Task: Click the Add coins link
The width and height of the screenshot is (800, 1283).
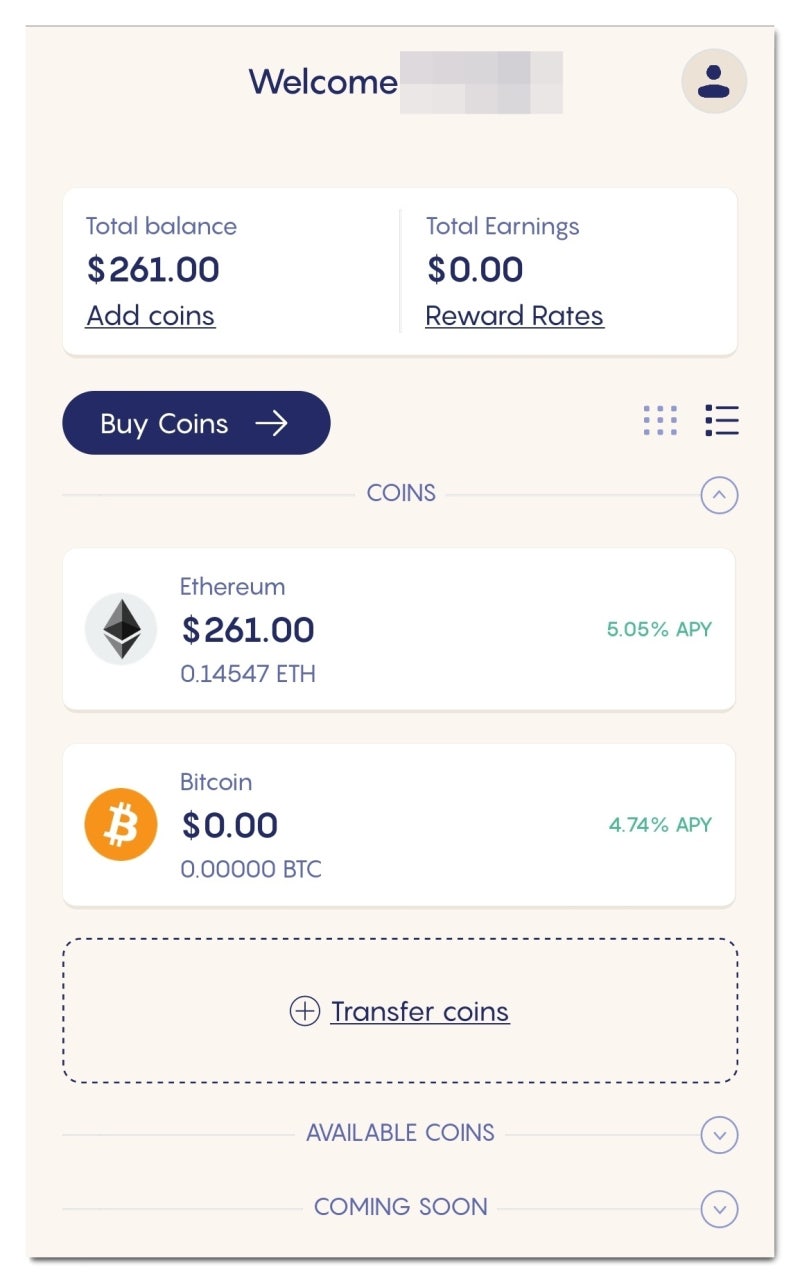Action: tap(150, 316)
